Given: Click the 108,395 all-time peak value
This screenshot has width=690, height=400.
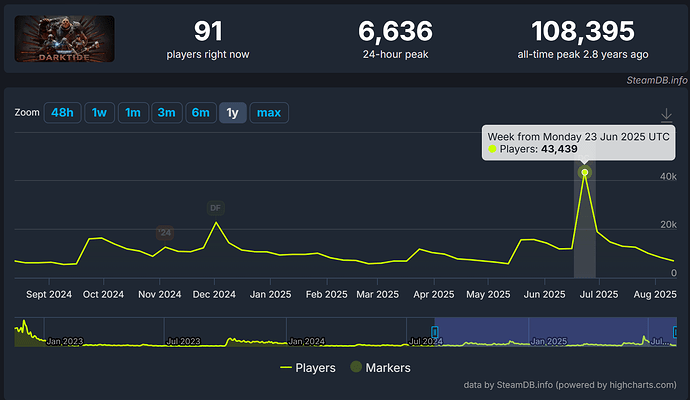Looking at the screenshot, I should tap(583, 31).
